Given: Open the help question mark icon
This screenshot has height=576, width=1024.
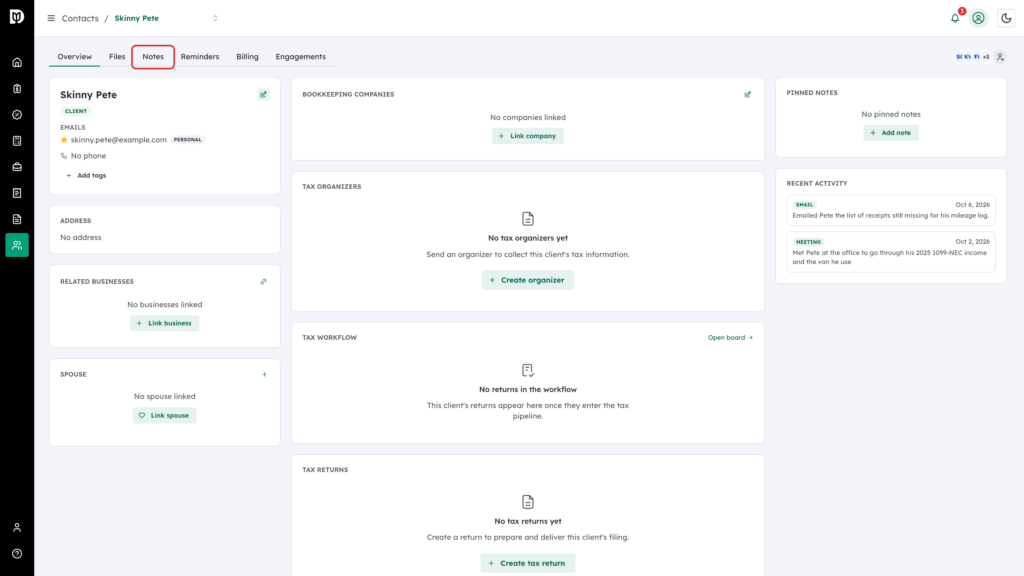Looking at the screenshot, I should [17, 554].
